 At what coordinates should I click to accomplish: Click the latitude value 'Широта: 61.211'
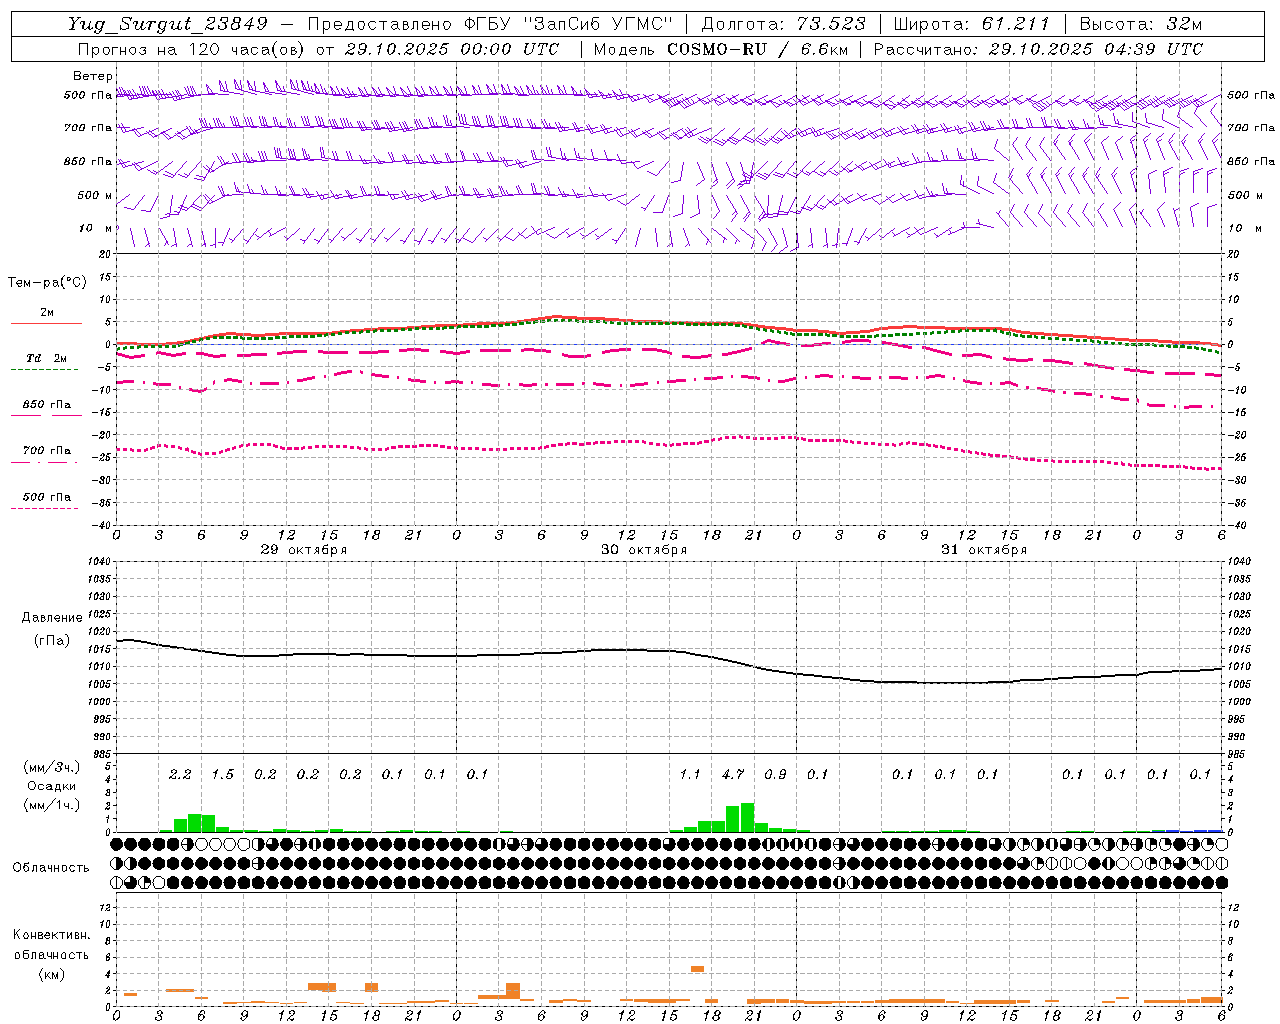coord(972,24)
